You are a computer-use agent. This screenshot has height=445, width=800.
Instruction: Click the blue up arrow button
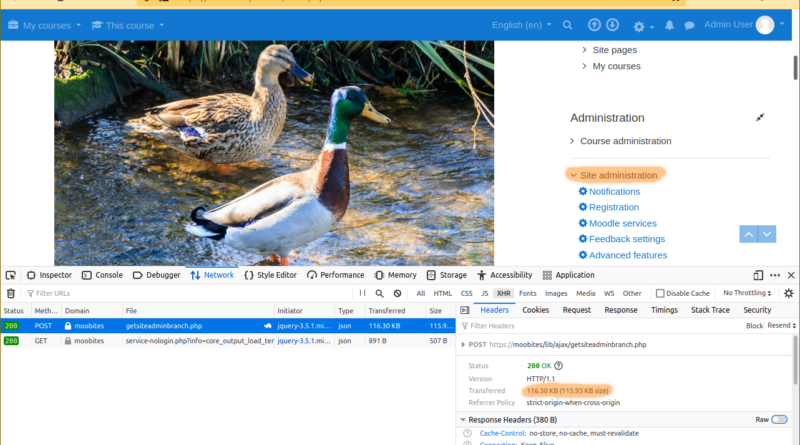(x=748, y=234)
